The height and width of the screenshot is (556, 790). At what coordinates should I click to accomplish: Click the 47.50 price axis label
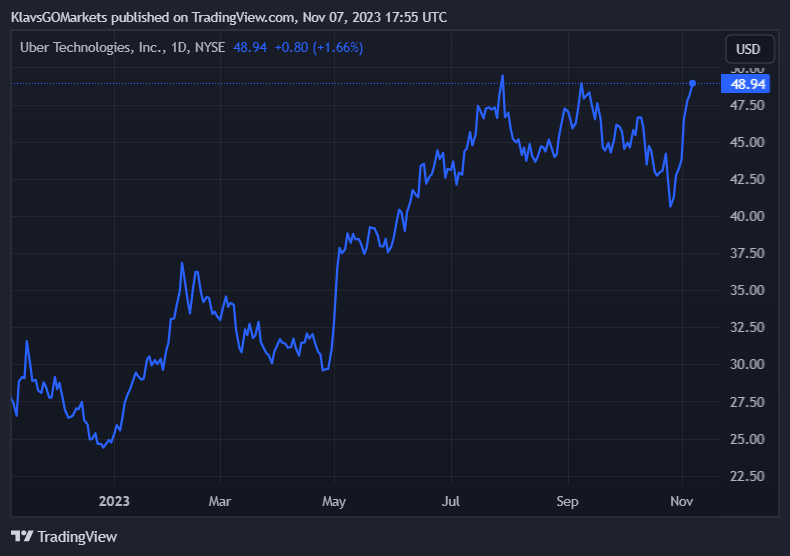(747, 105)
